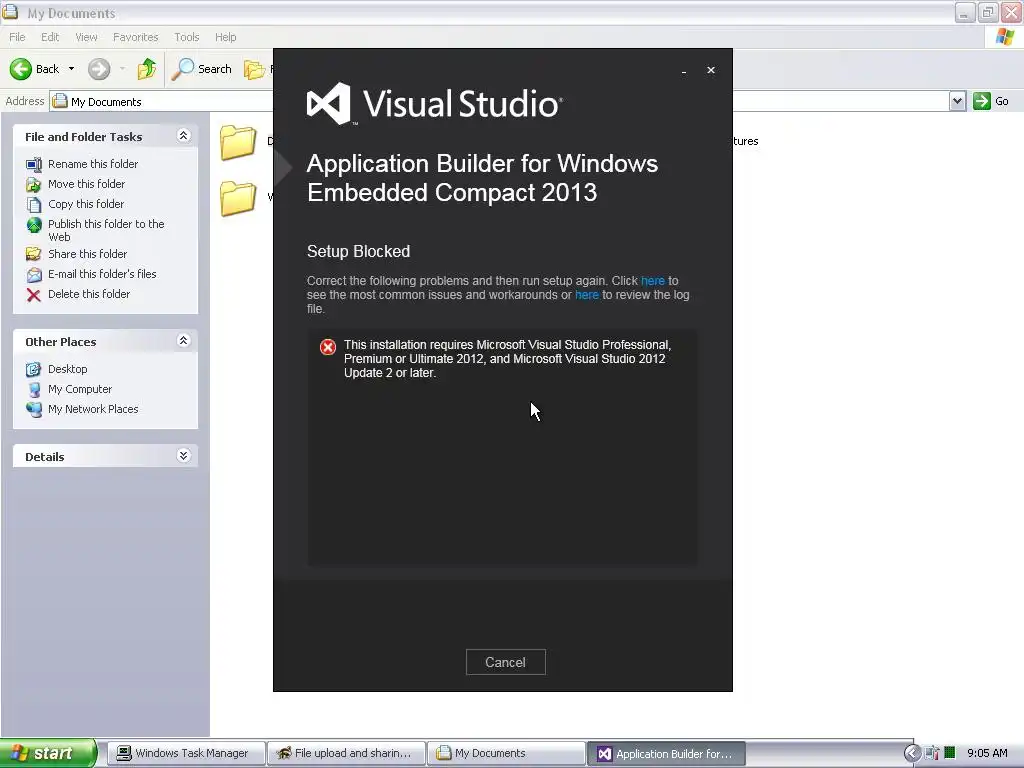Click the E-mail this folder's files icon
This screenshot has height=768, width=1024.
[x=34, y=275]
